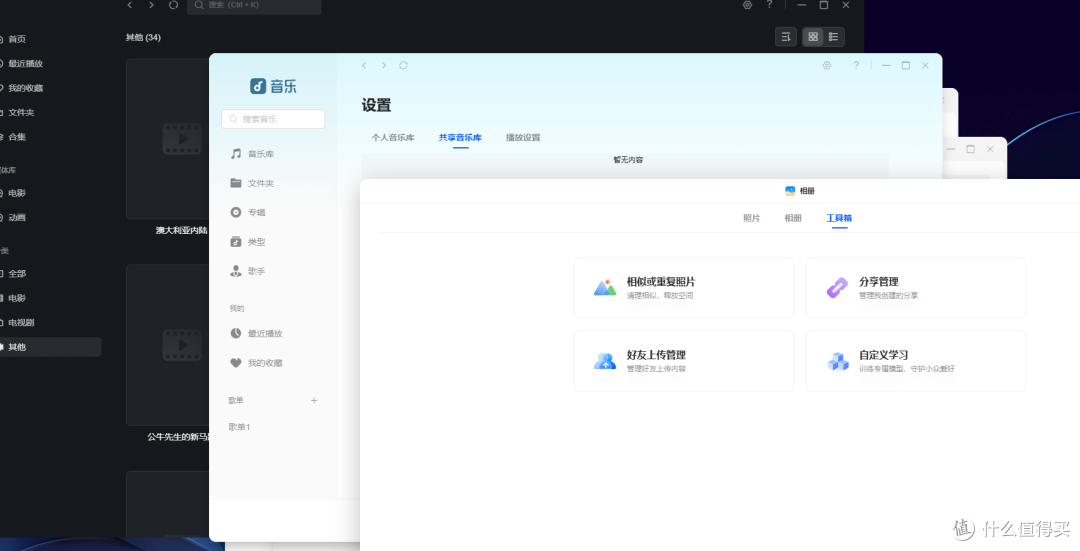Open 相似或重复照片 tool card
The width and height of the screenshot is (1080, 551).
684,288
